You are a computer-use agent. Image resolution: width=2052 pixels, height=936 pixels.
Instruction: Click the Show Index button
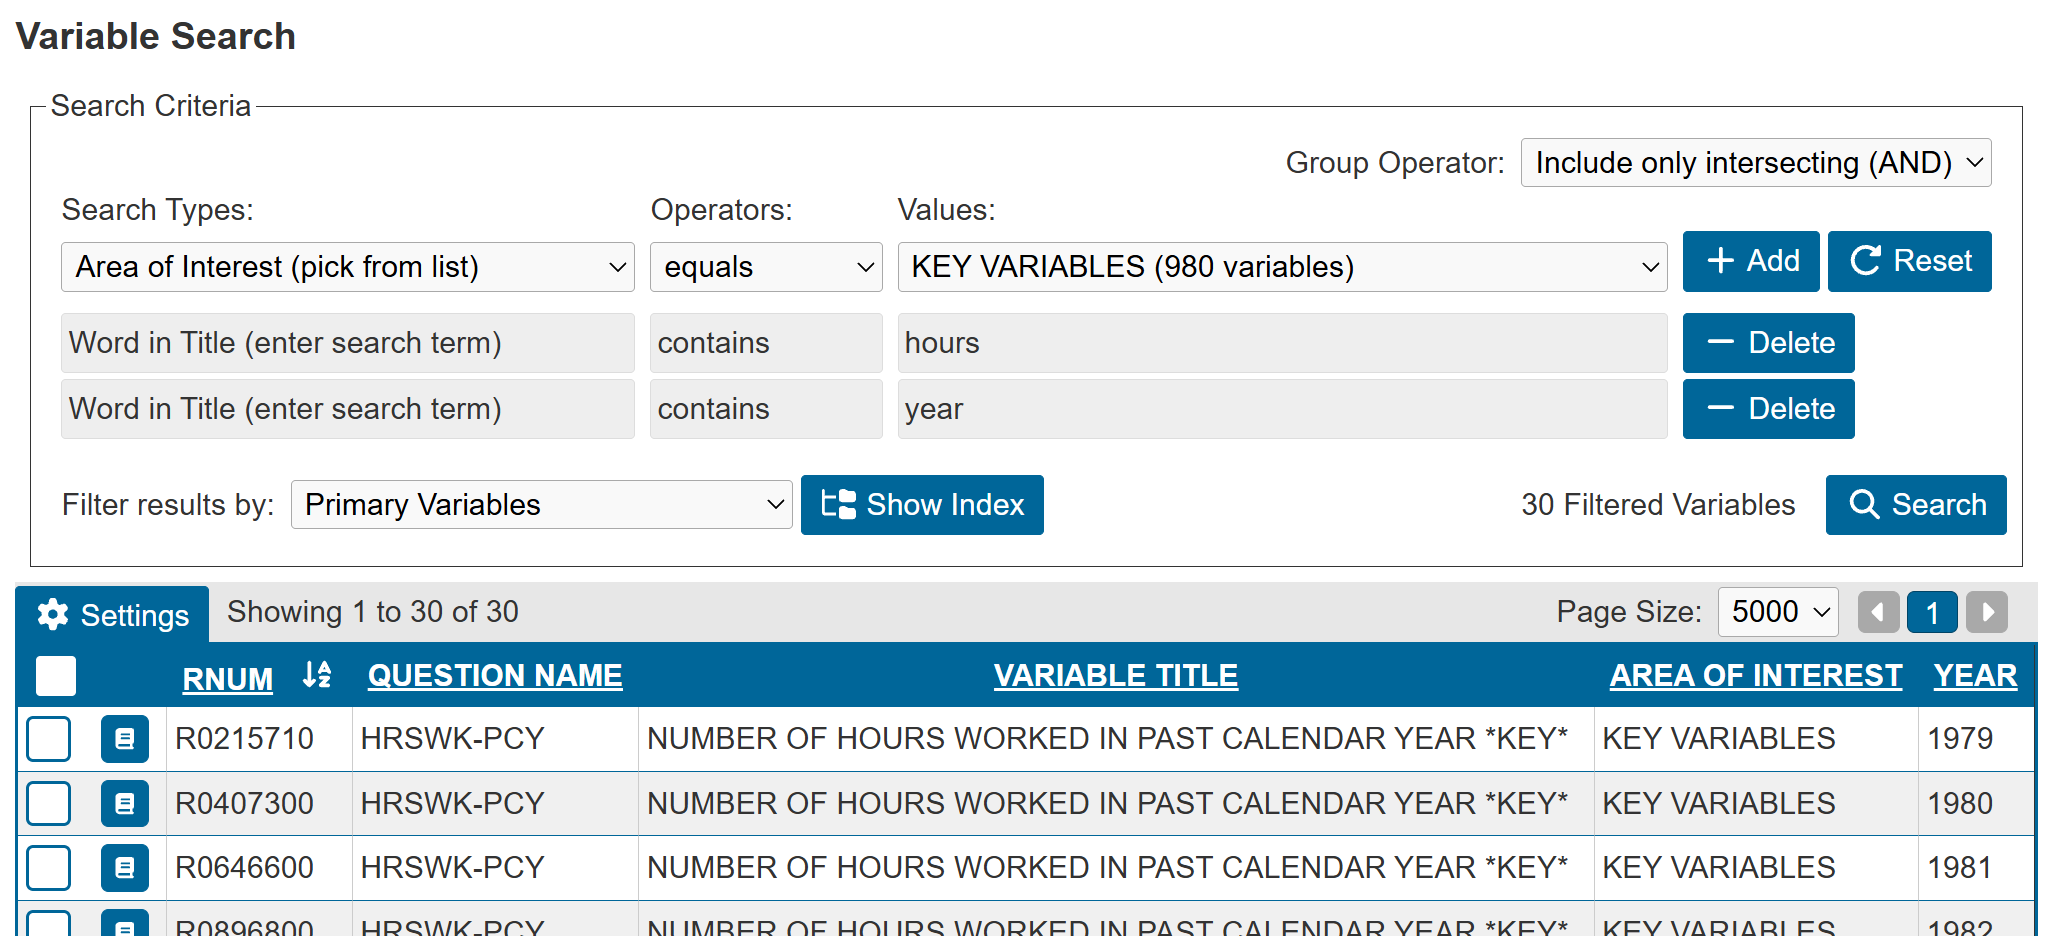[922, 505]
